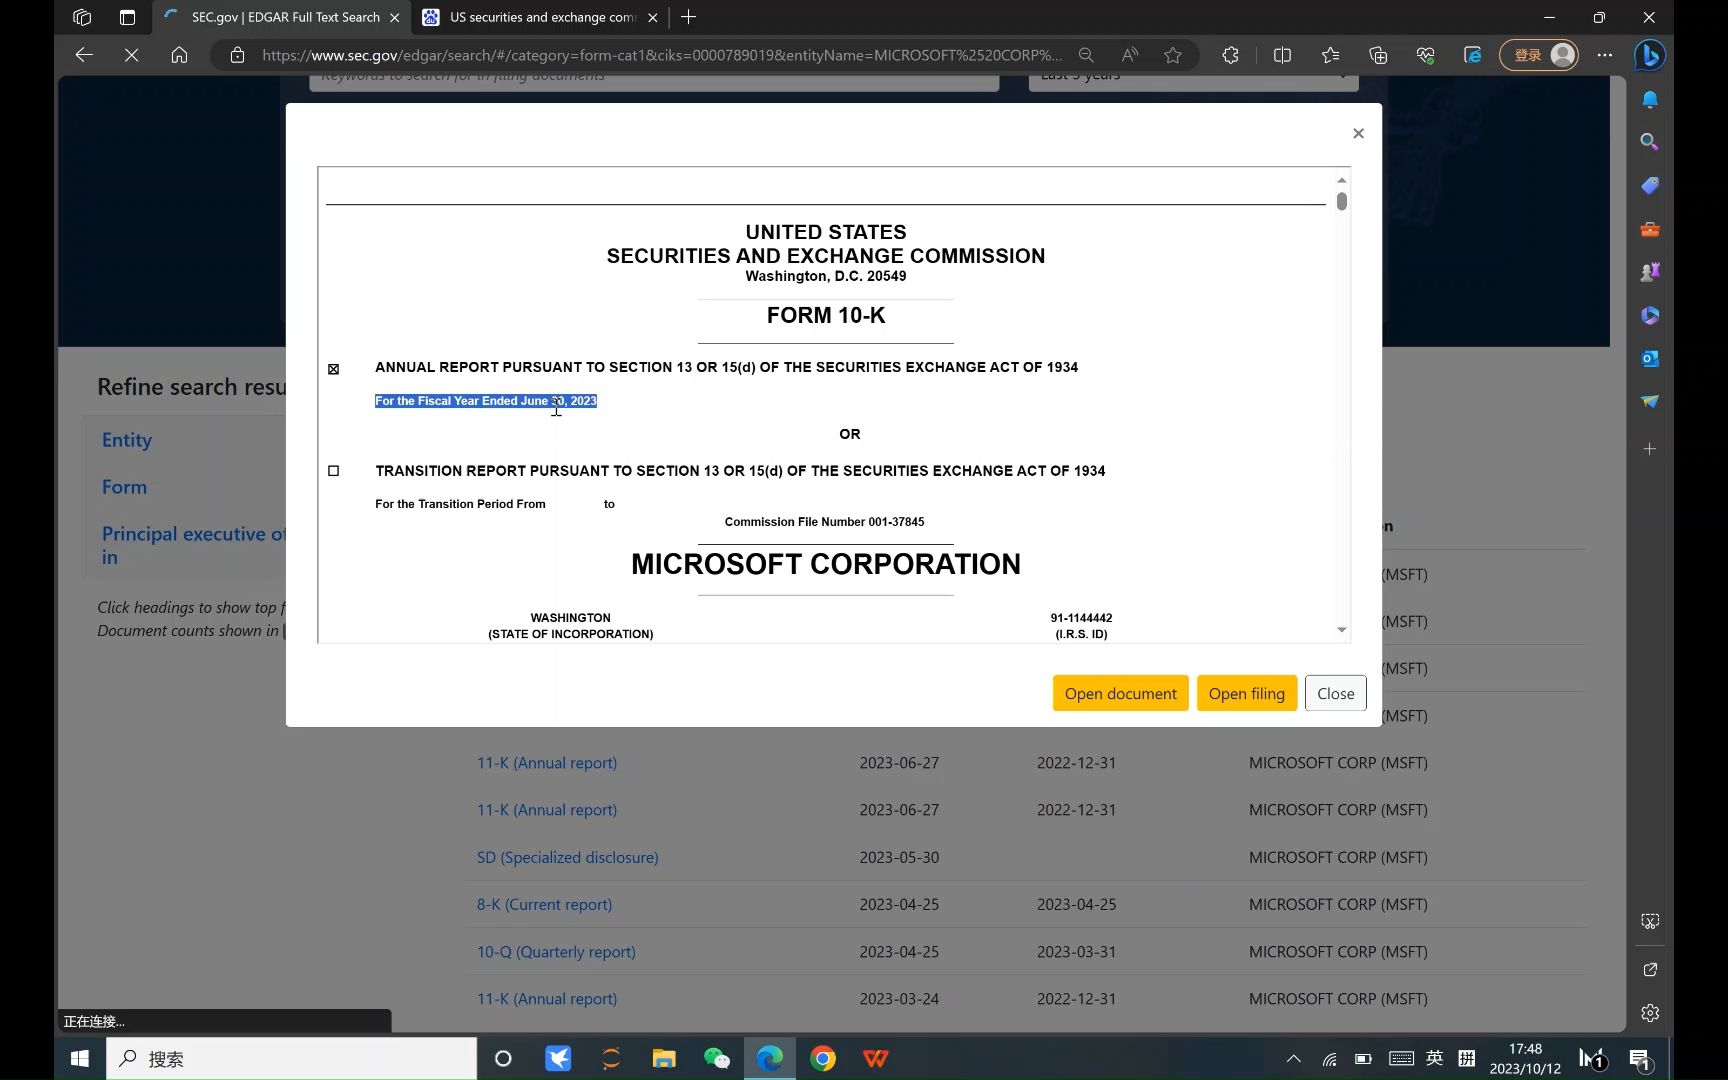Screen dimensions: 1728x1080
Task: Open tab actions menu
Action: click(x=127, y=17)
